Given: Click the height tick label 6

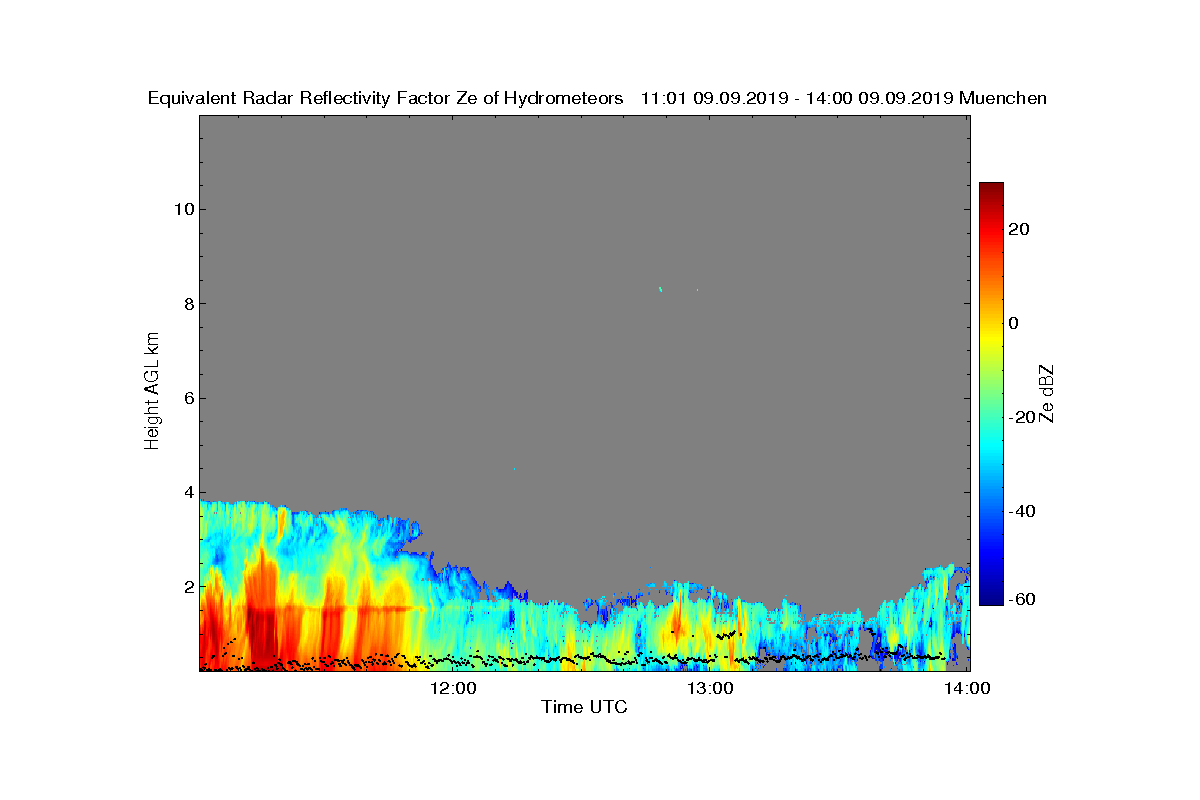Looking at the screenshot, I should click(187, 398).
